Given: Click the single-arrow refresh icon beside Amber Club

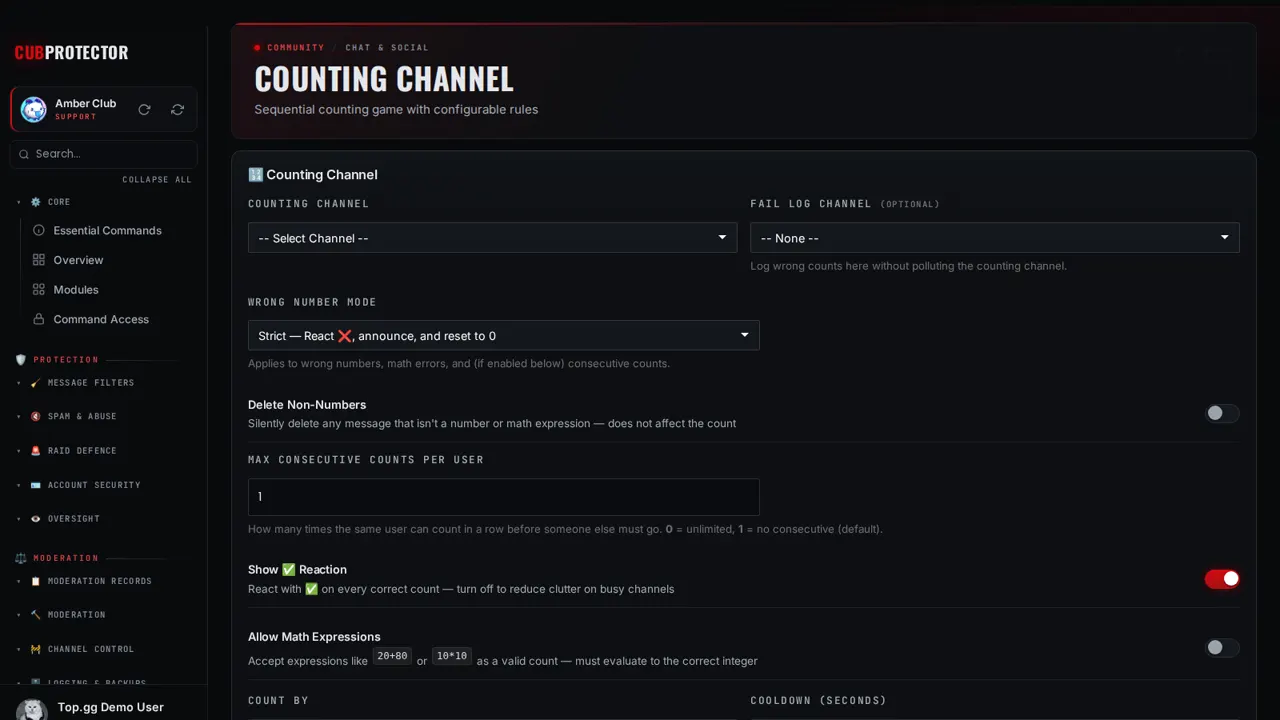Looking at the screenshot, I should click(144, 110).
